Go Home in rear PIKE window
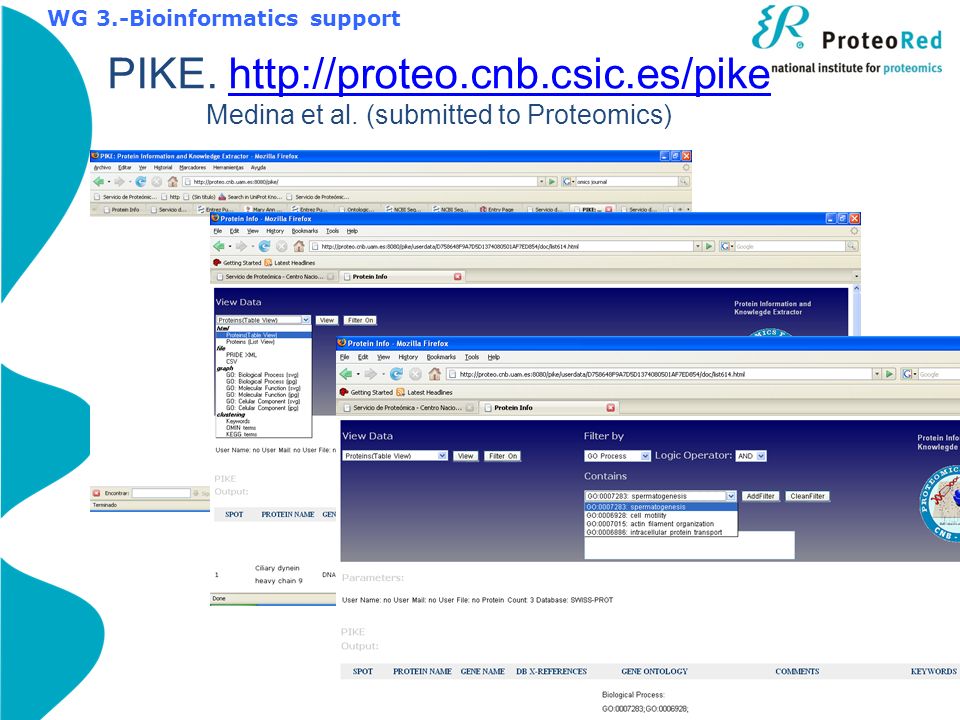Screen dimensions: 960x720 (173, 181)
